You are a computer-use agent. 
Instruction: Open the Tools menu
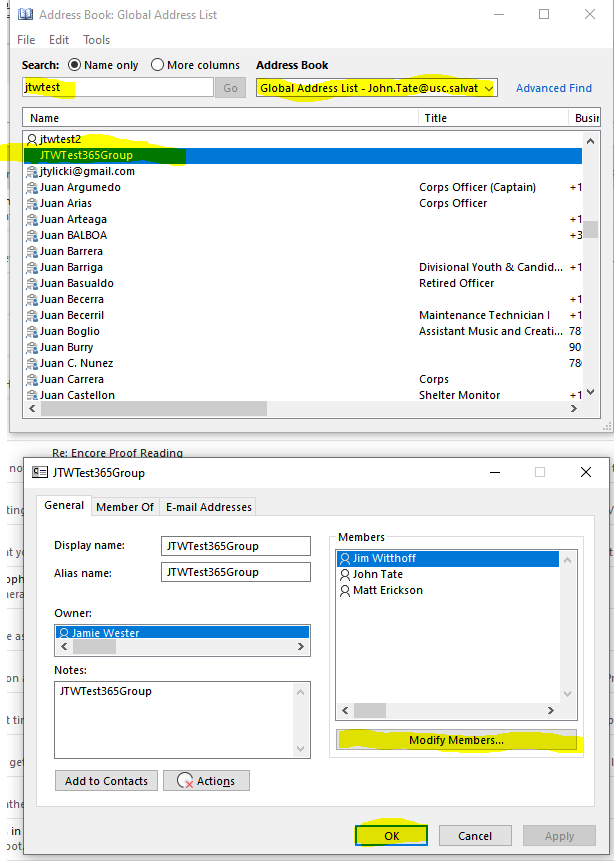[97, 40]
